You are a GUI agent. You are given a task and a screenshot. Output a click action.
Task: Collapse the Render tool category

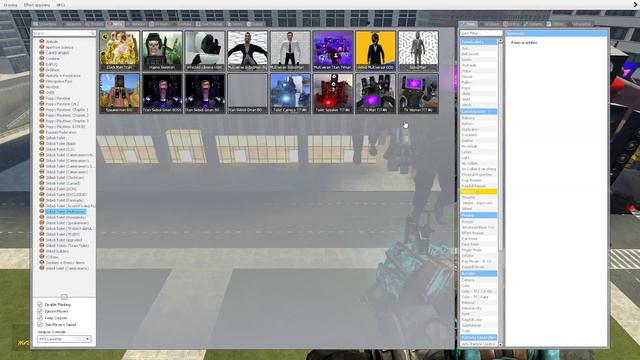[478, 273]
